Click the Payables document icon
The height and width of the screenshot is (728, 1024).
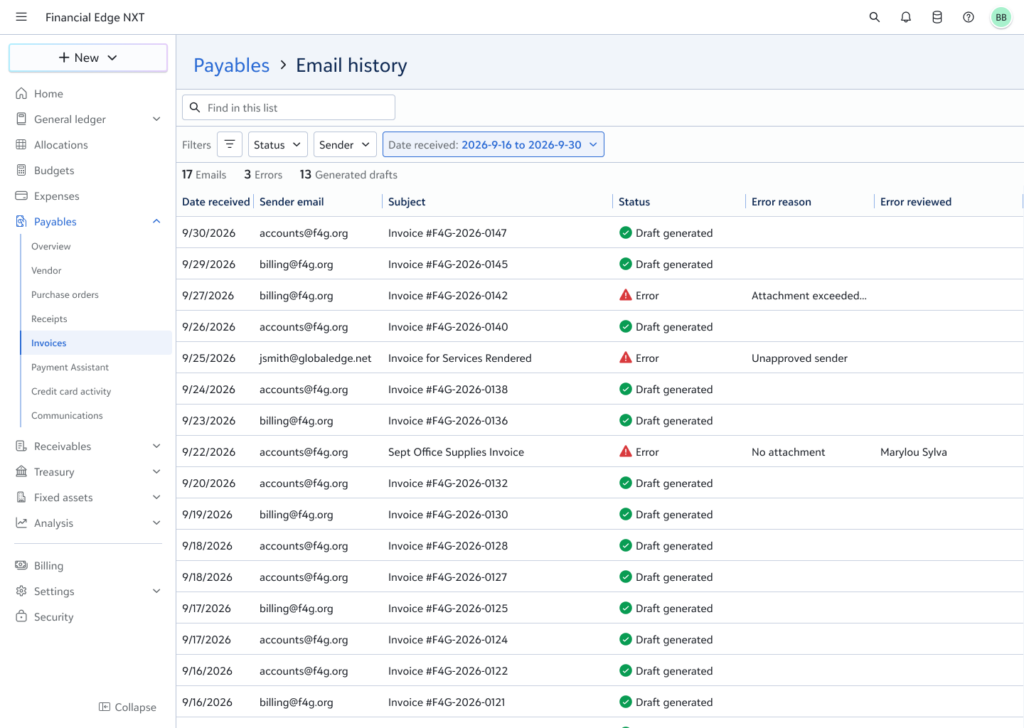[22, 221]
